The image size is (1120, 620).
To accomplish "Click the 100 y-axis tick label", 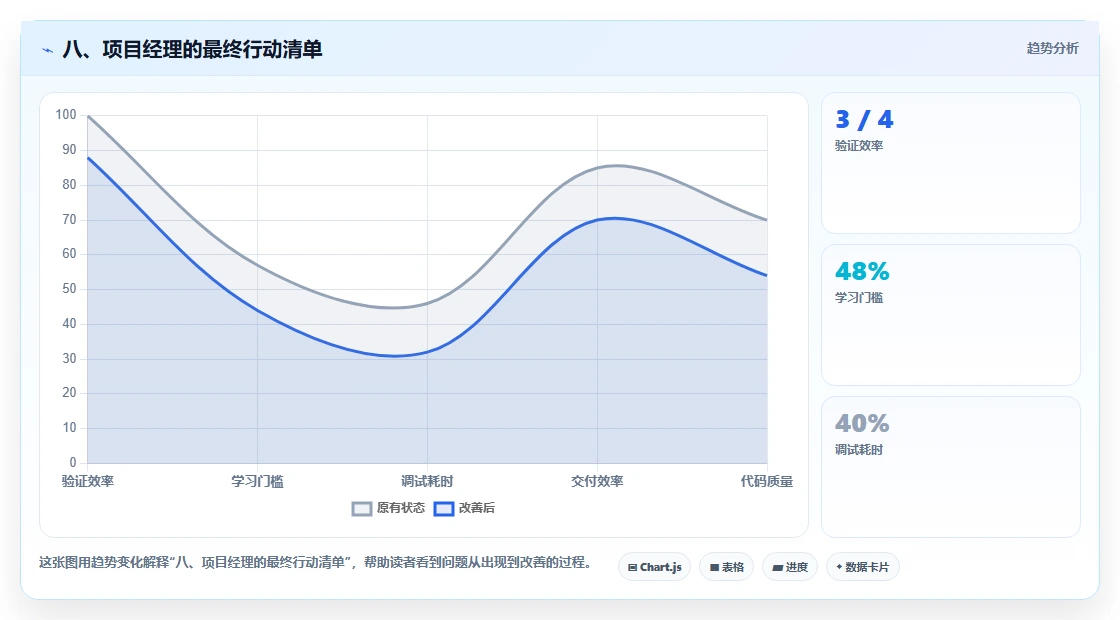I will (66, 115).
